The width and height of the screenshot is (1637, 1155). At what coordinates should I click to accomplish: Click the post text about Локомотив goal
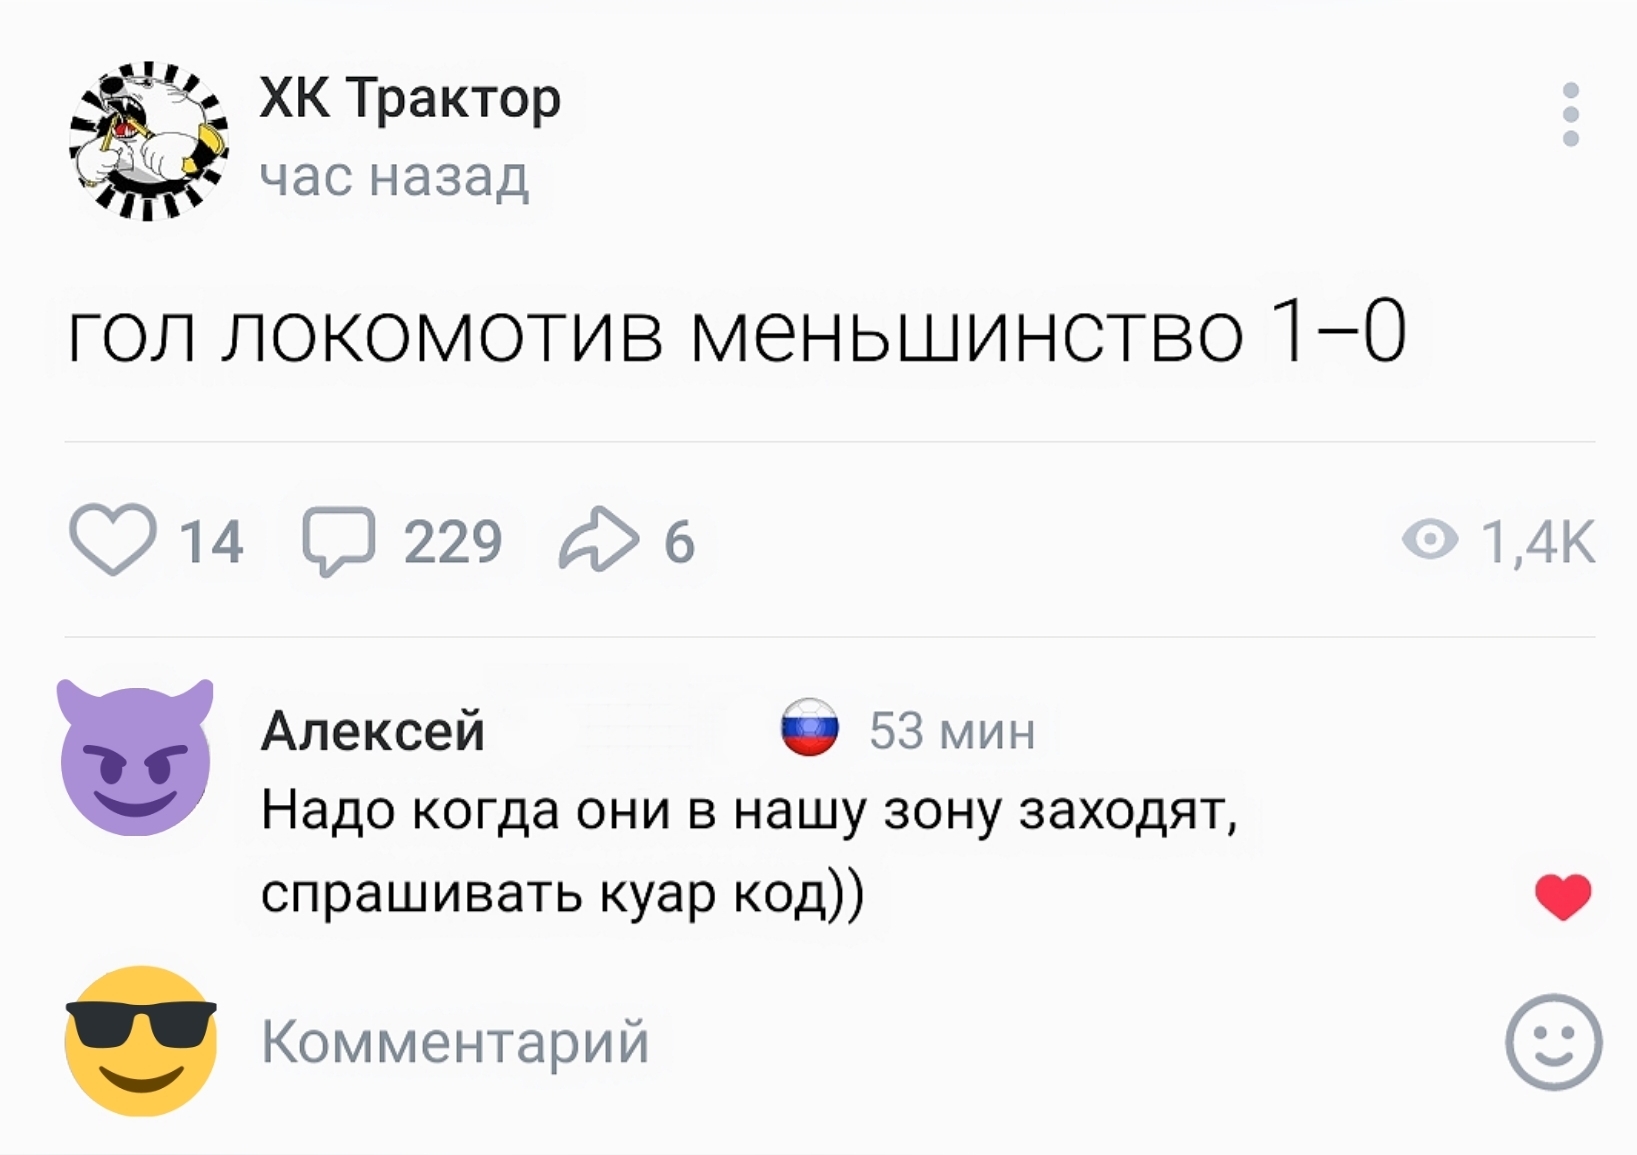point(737,331)
